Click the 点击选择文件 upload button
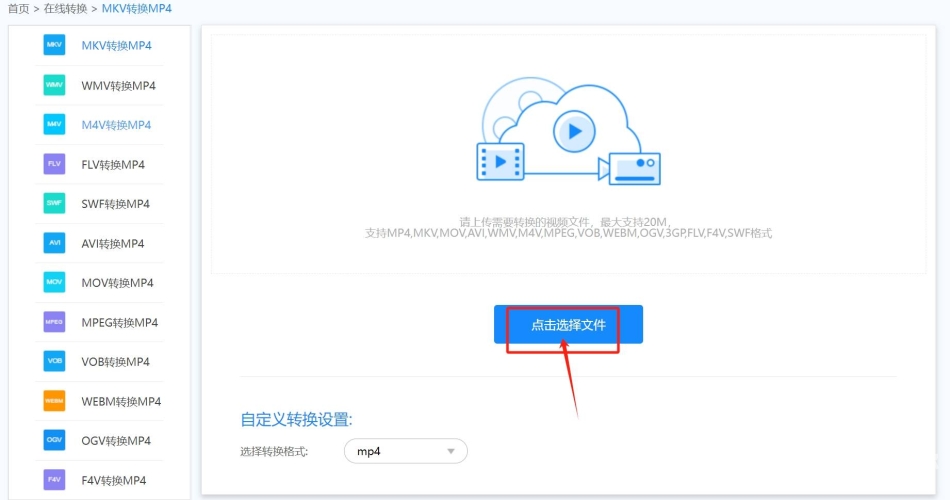 point(568,324)
